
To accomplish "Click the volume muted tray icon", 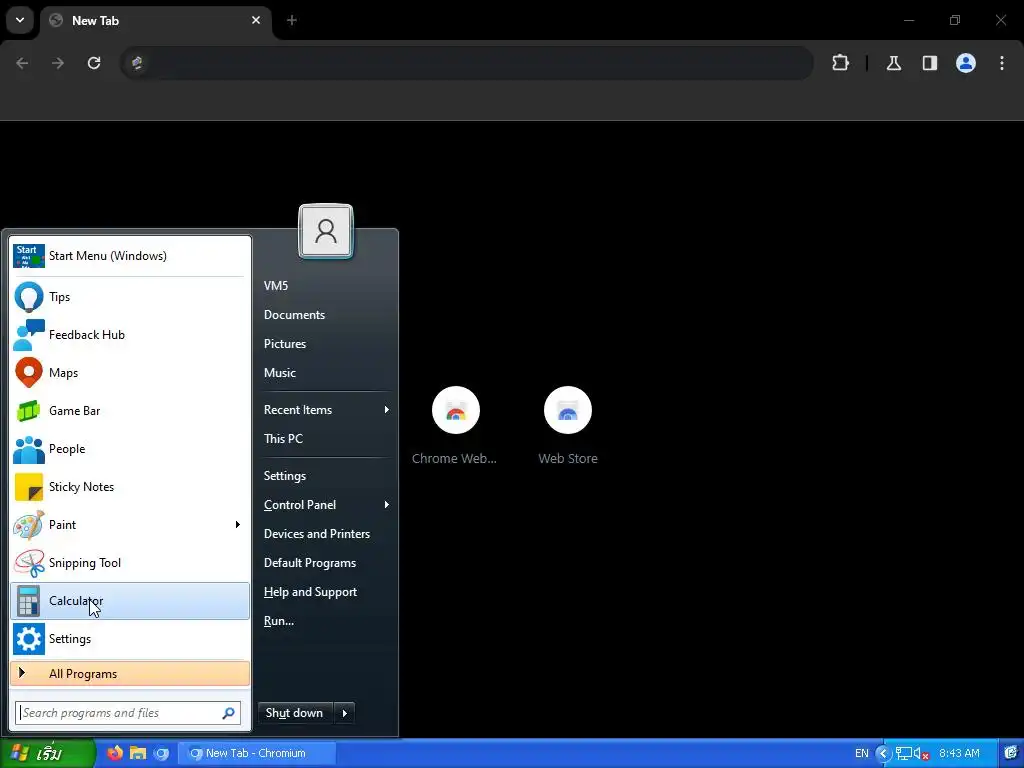I will (x=921, y=753).
